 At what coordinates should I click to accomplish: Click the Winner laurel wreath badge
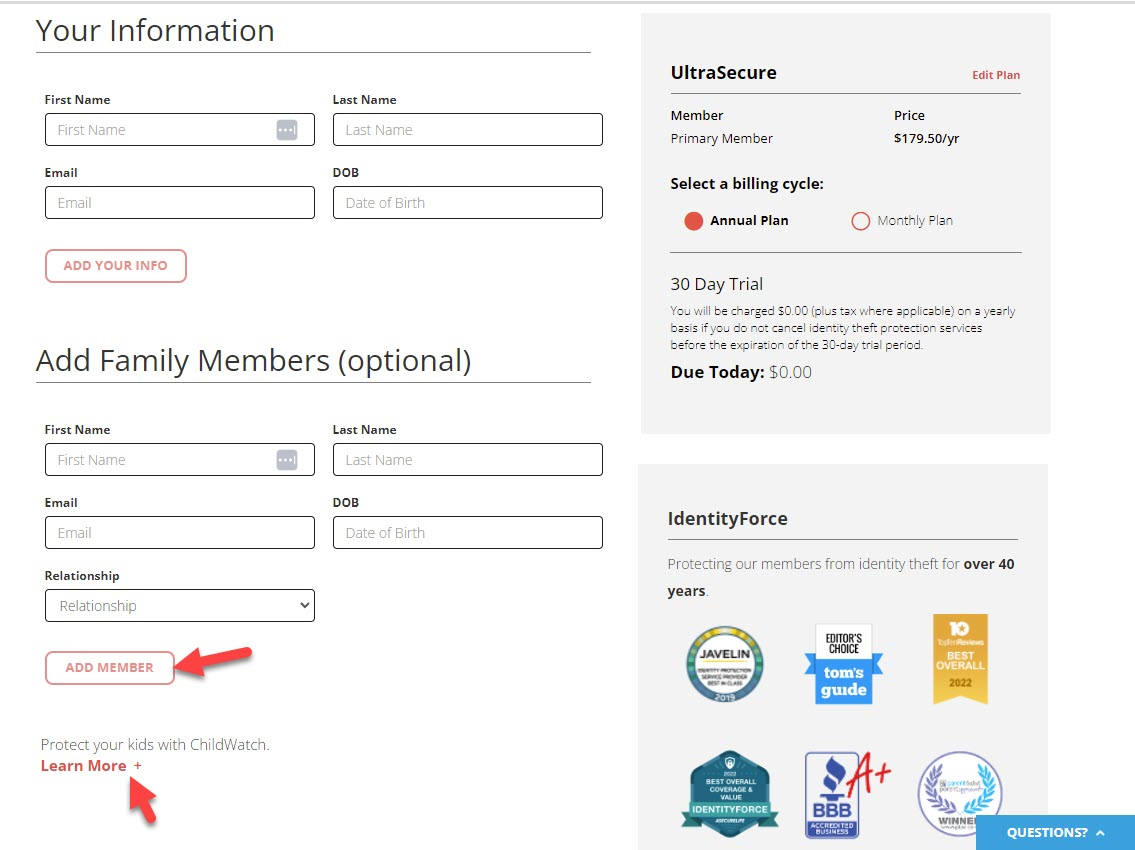(960, 794)
